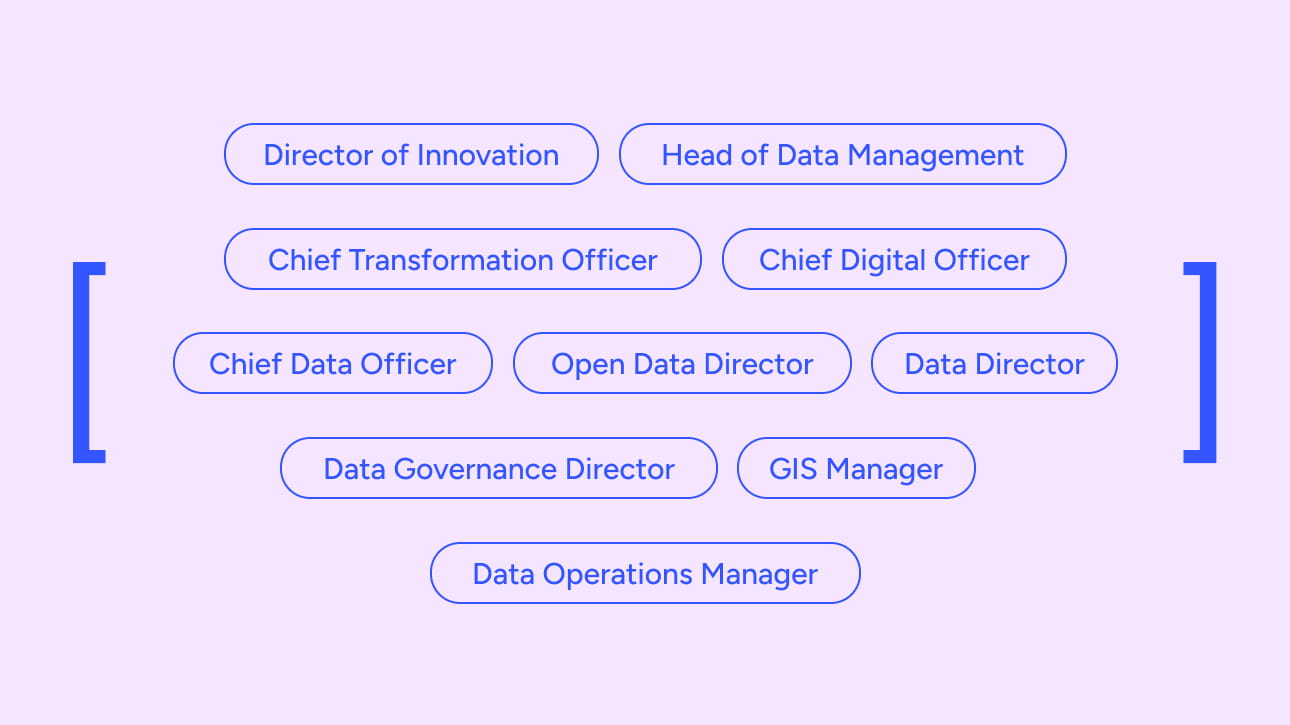1290x725 pixels.
Task: Select the Data Governance Director tag
Action: [x=498, y=469]
